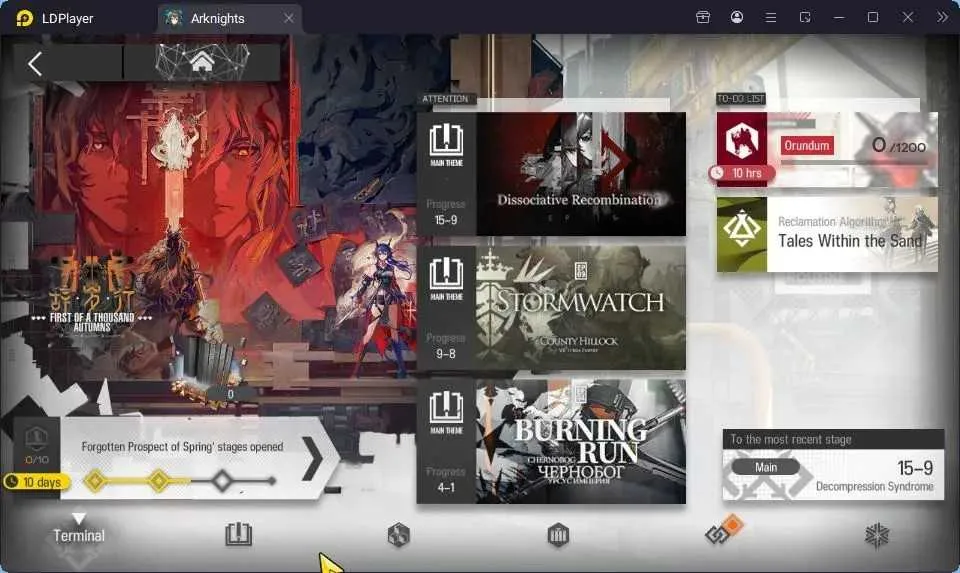This screenshot has width=960, height=573.
Task: Click the Orundum 0/1200 counter
Action: point(899,146)
